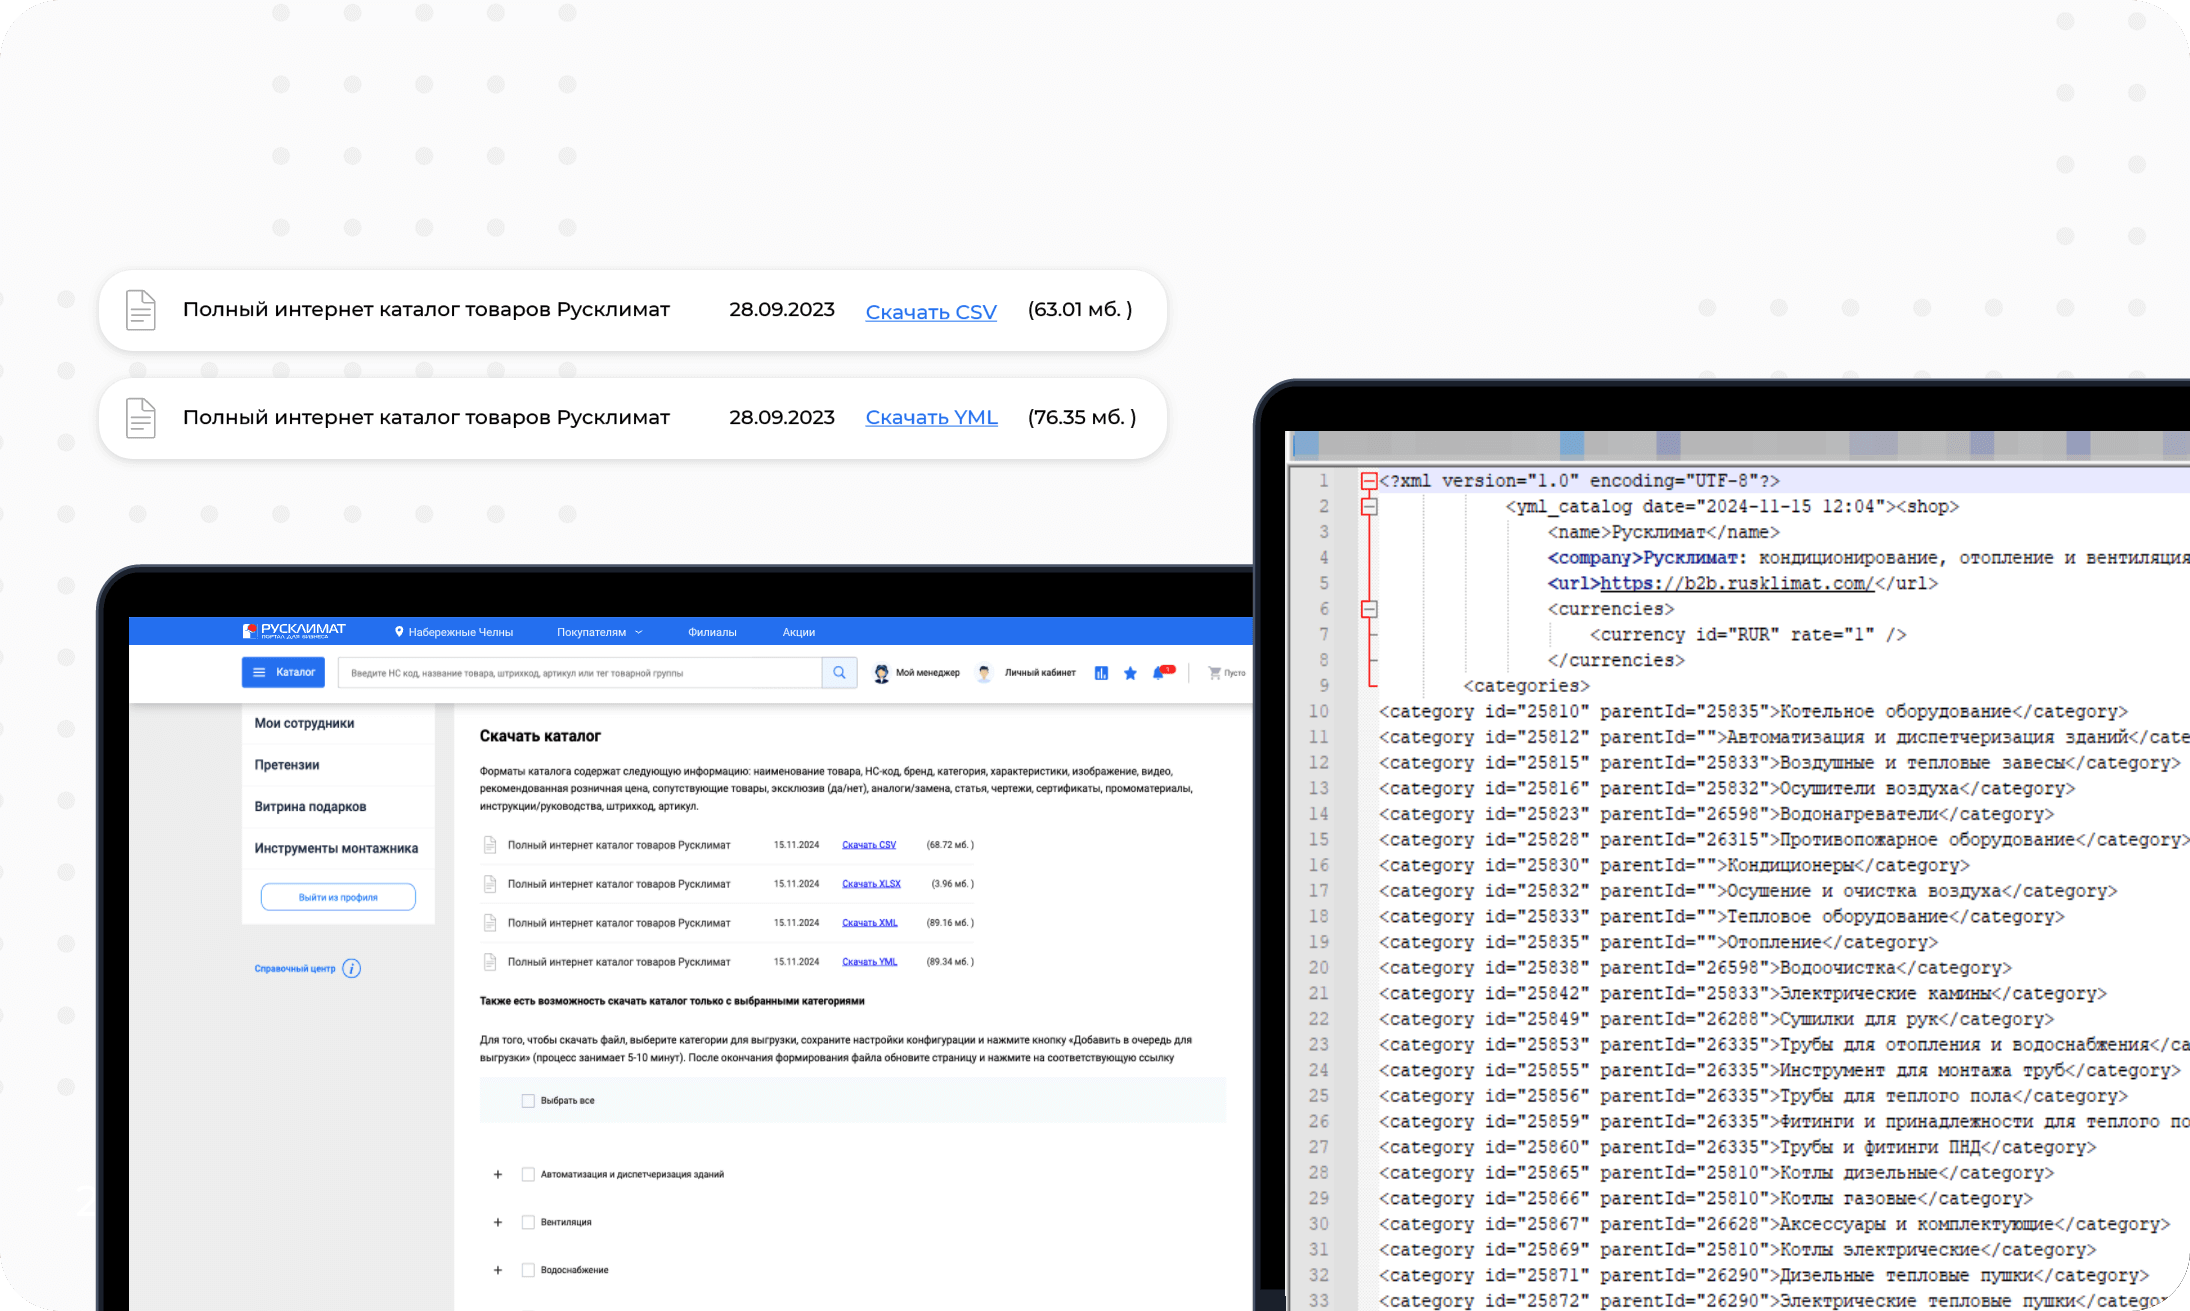Tick Автоматизация и диспетчеризация зданий checkbox
This screenshot has width=2190, height=1311.
coord(528,1174)
